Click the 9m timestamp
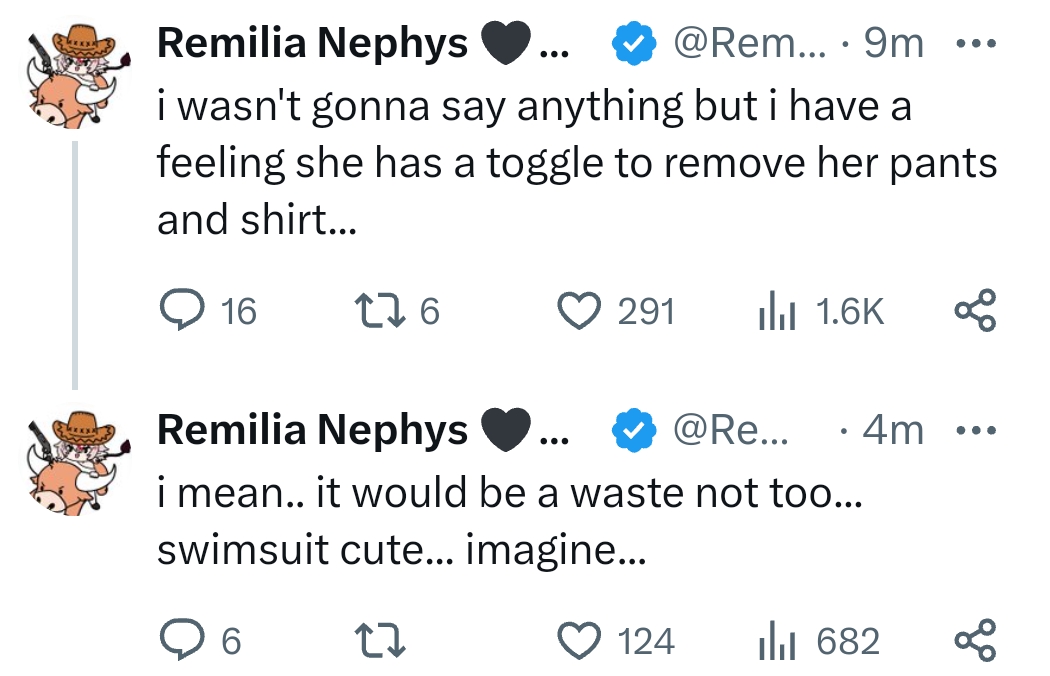This screenshot has width=1050, height=676. 893,44
